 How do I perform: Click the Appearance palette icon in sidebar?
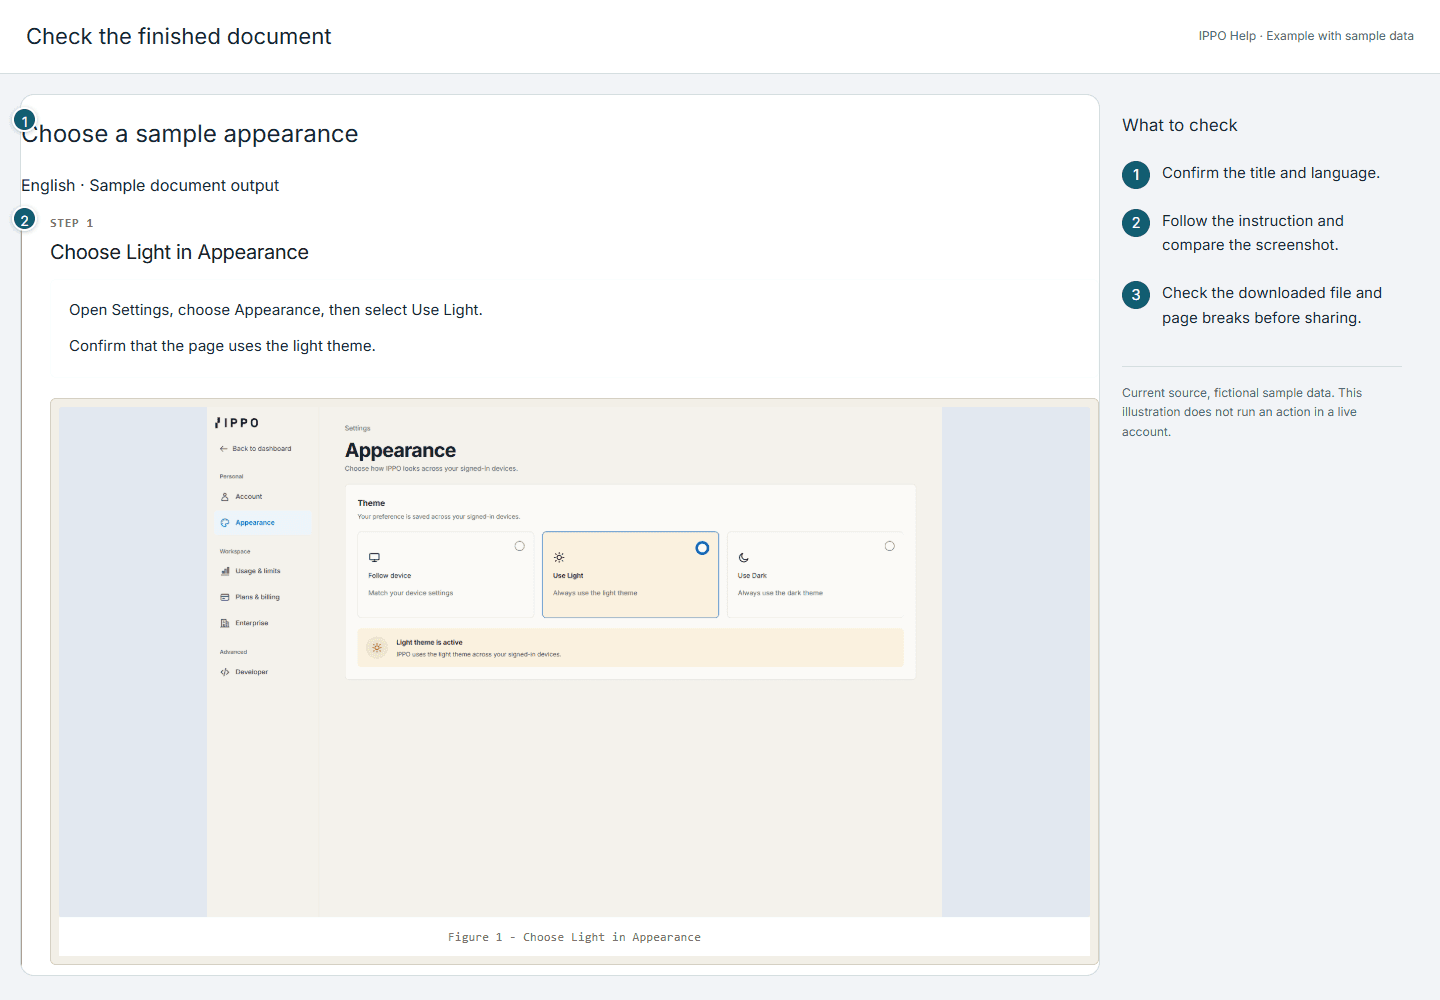[225, 523]
